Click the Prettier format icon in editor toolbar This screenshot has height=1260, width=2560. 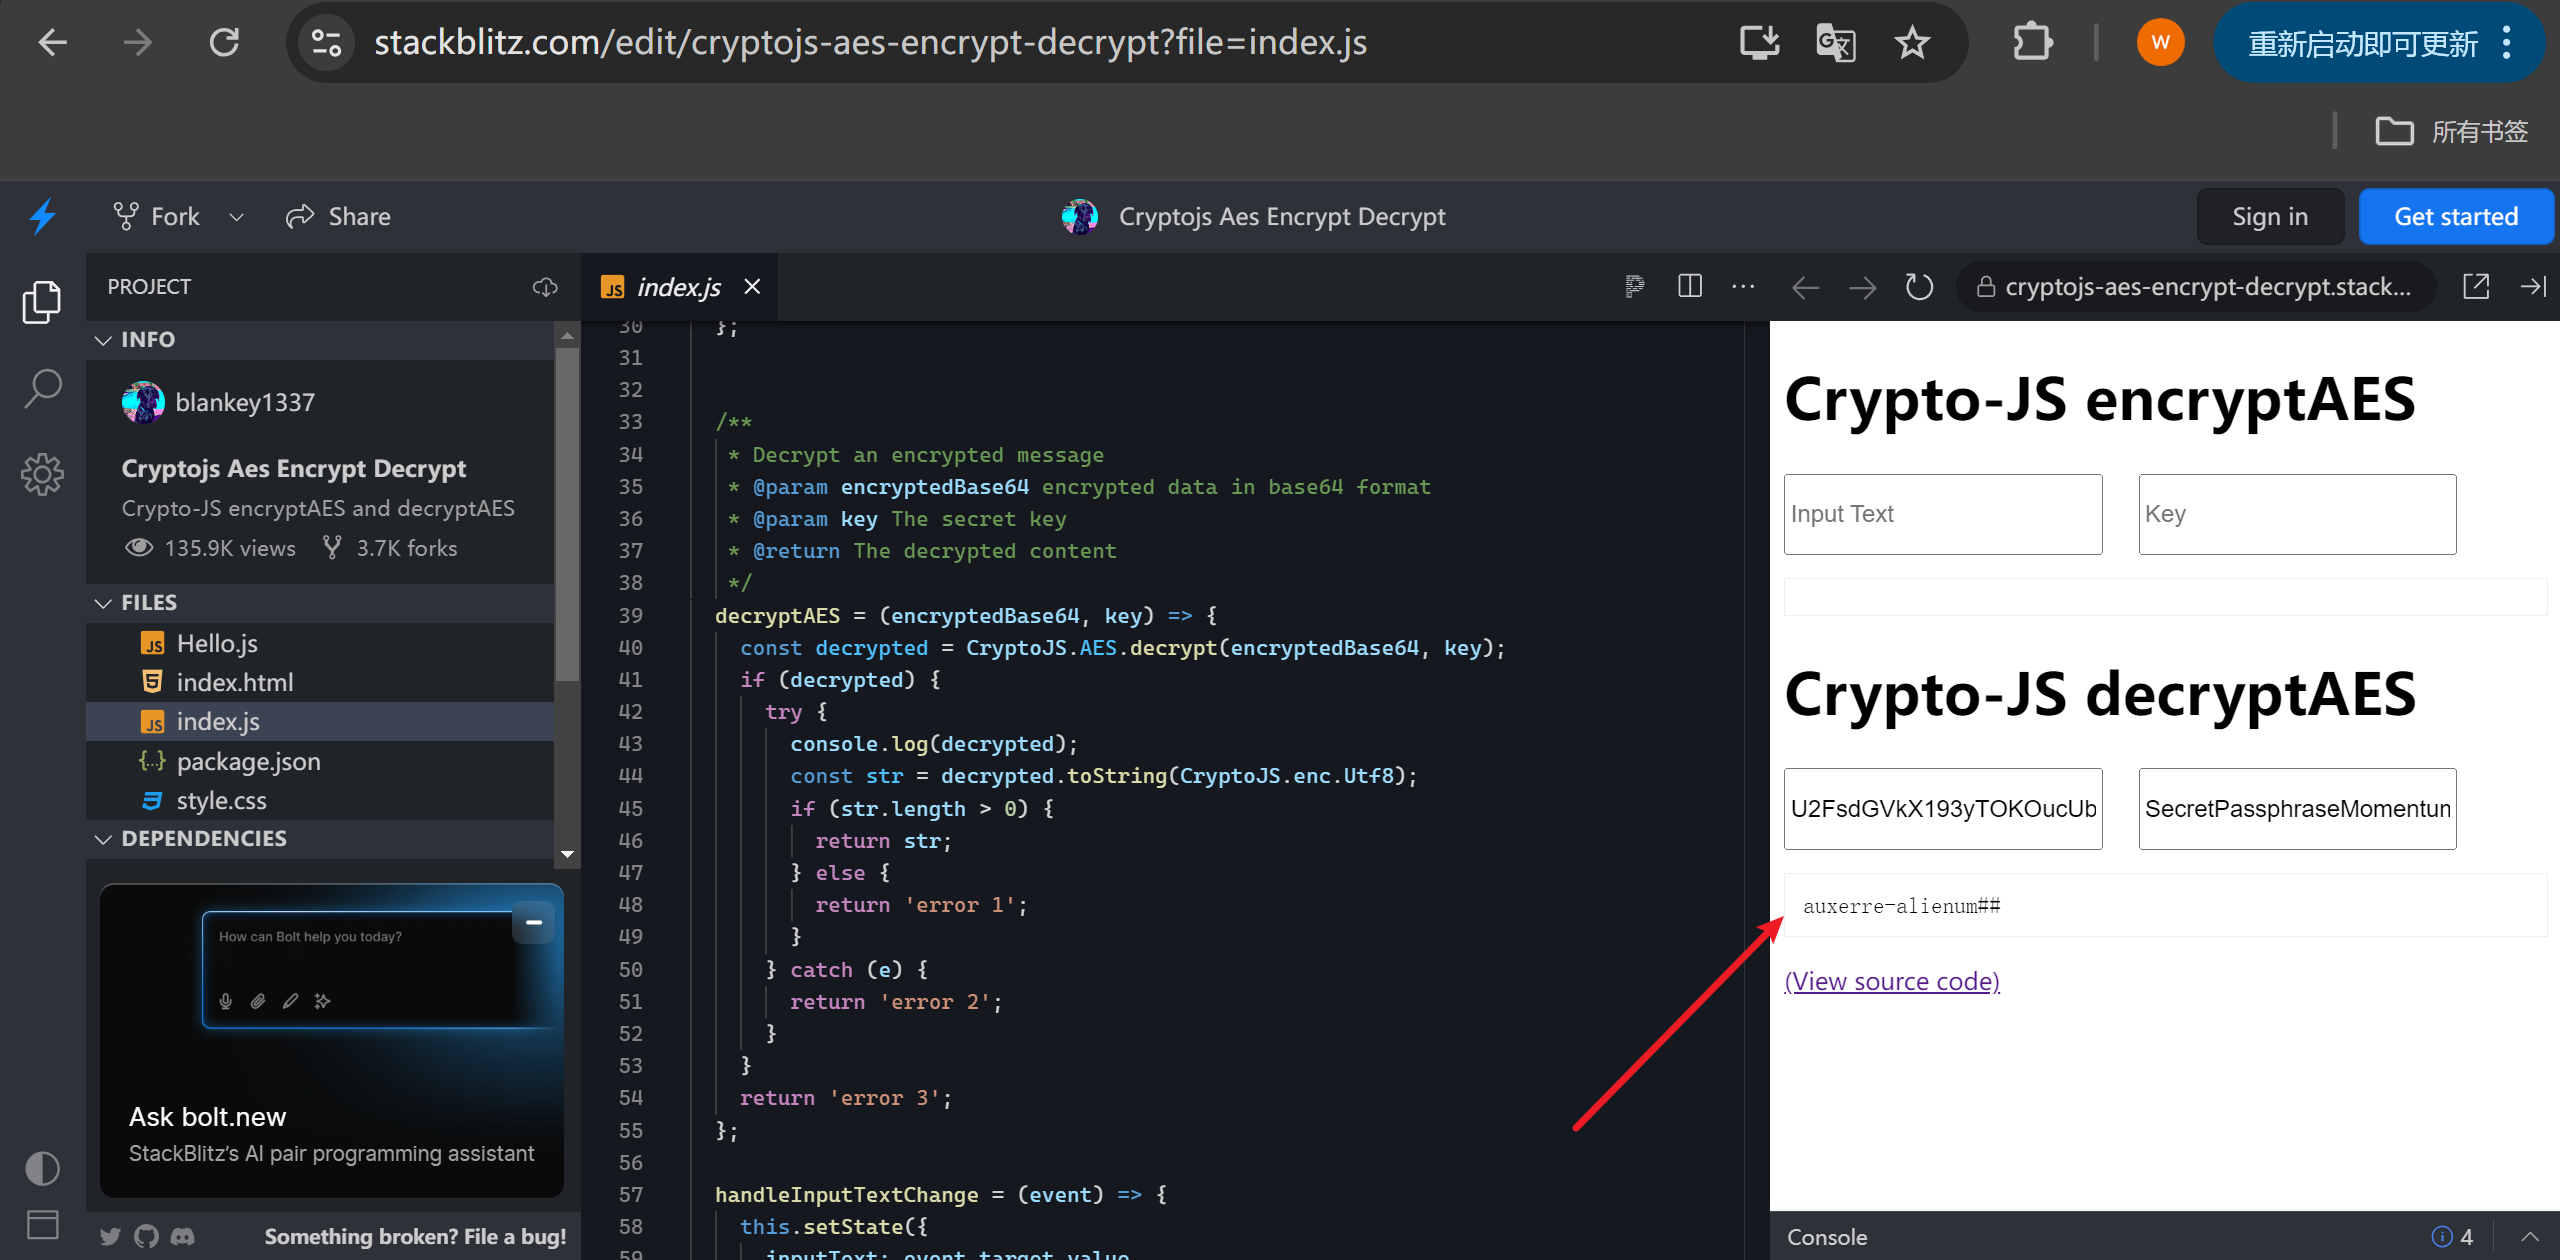pyautogui.click(x=1634, y=287)
